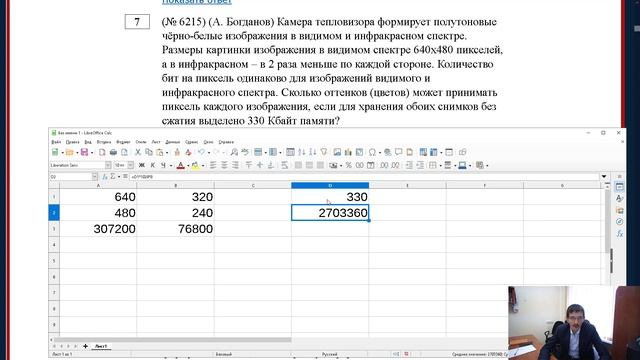The image size is (640, 360).
Task: Open the Файл menu
Action: (x=56, y=142)
